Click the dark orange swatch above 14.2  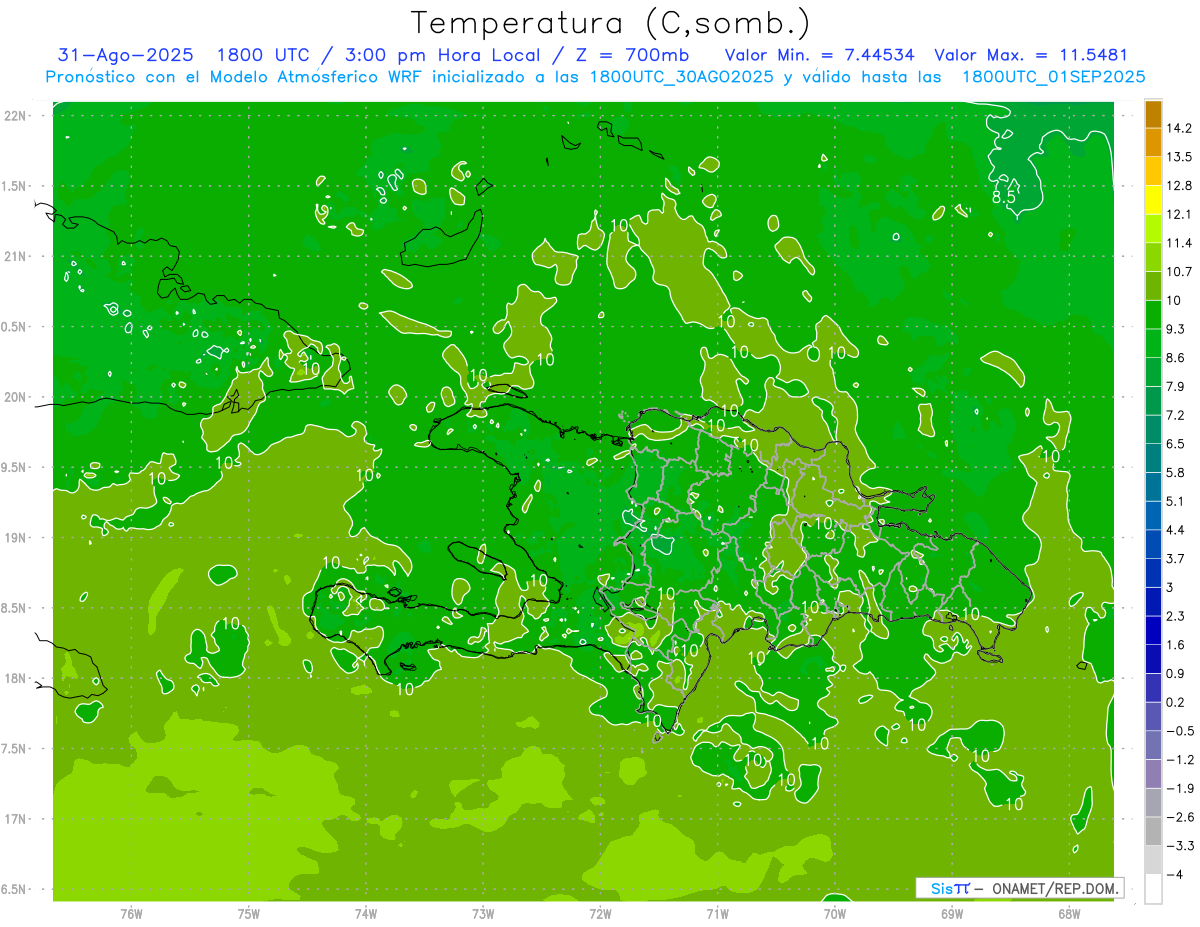point(1153,113)
